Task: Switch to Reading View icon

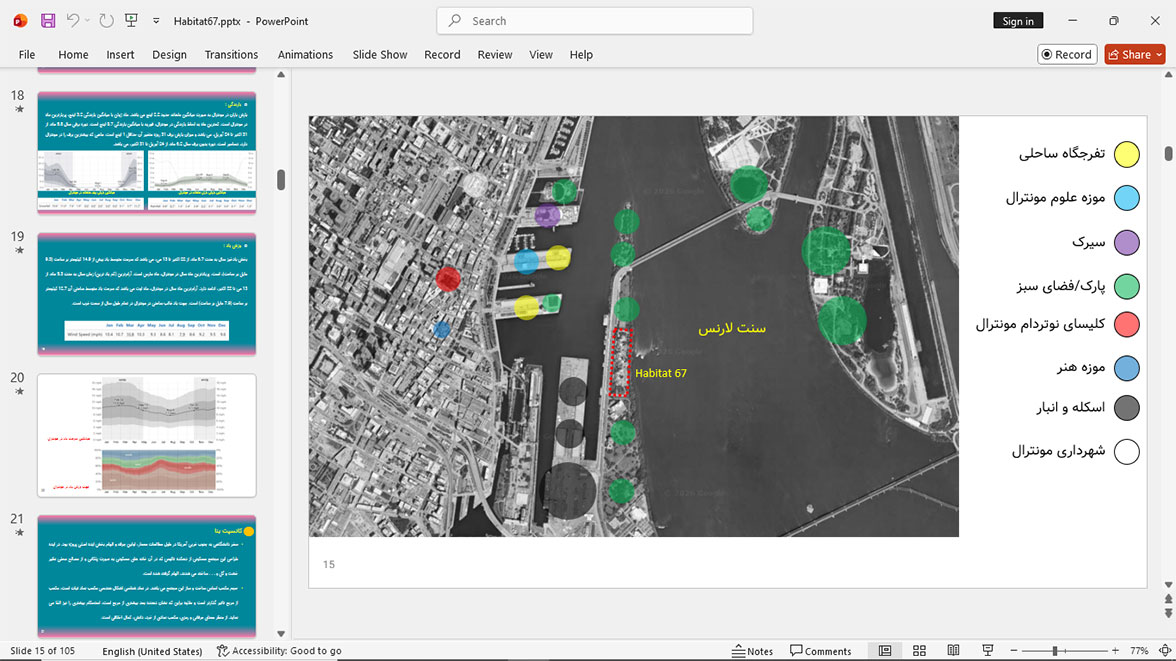Action: click(953, 650)
